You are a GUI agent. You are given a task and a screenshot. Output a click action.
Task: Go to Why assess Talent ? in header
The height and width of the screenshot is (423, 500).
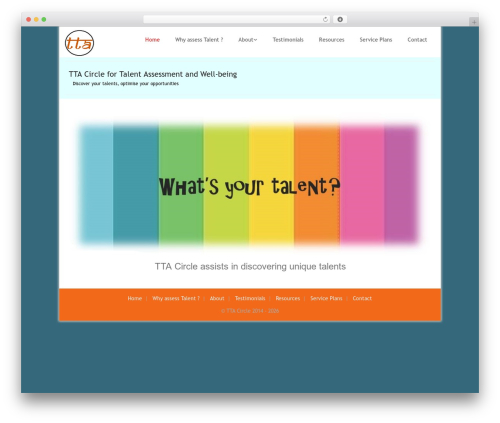click(x=199, y=40)
